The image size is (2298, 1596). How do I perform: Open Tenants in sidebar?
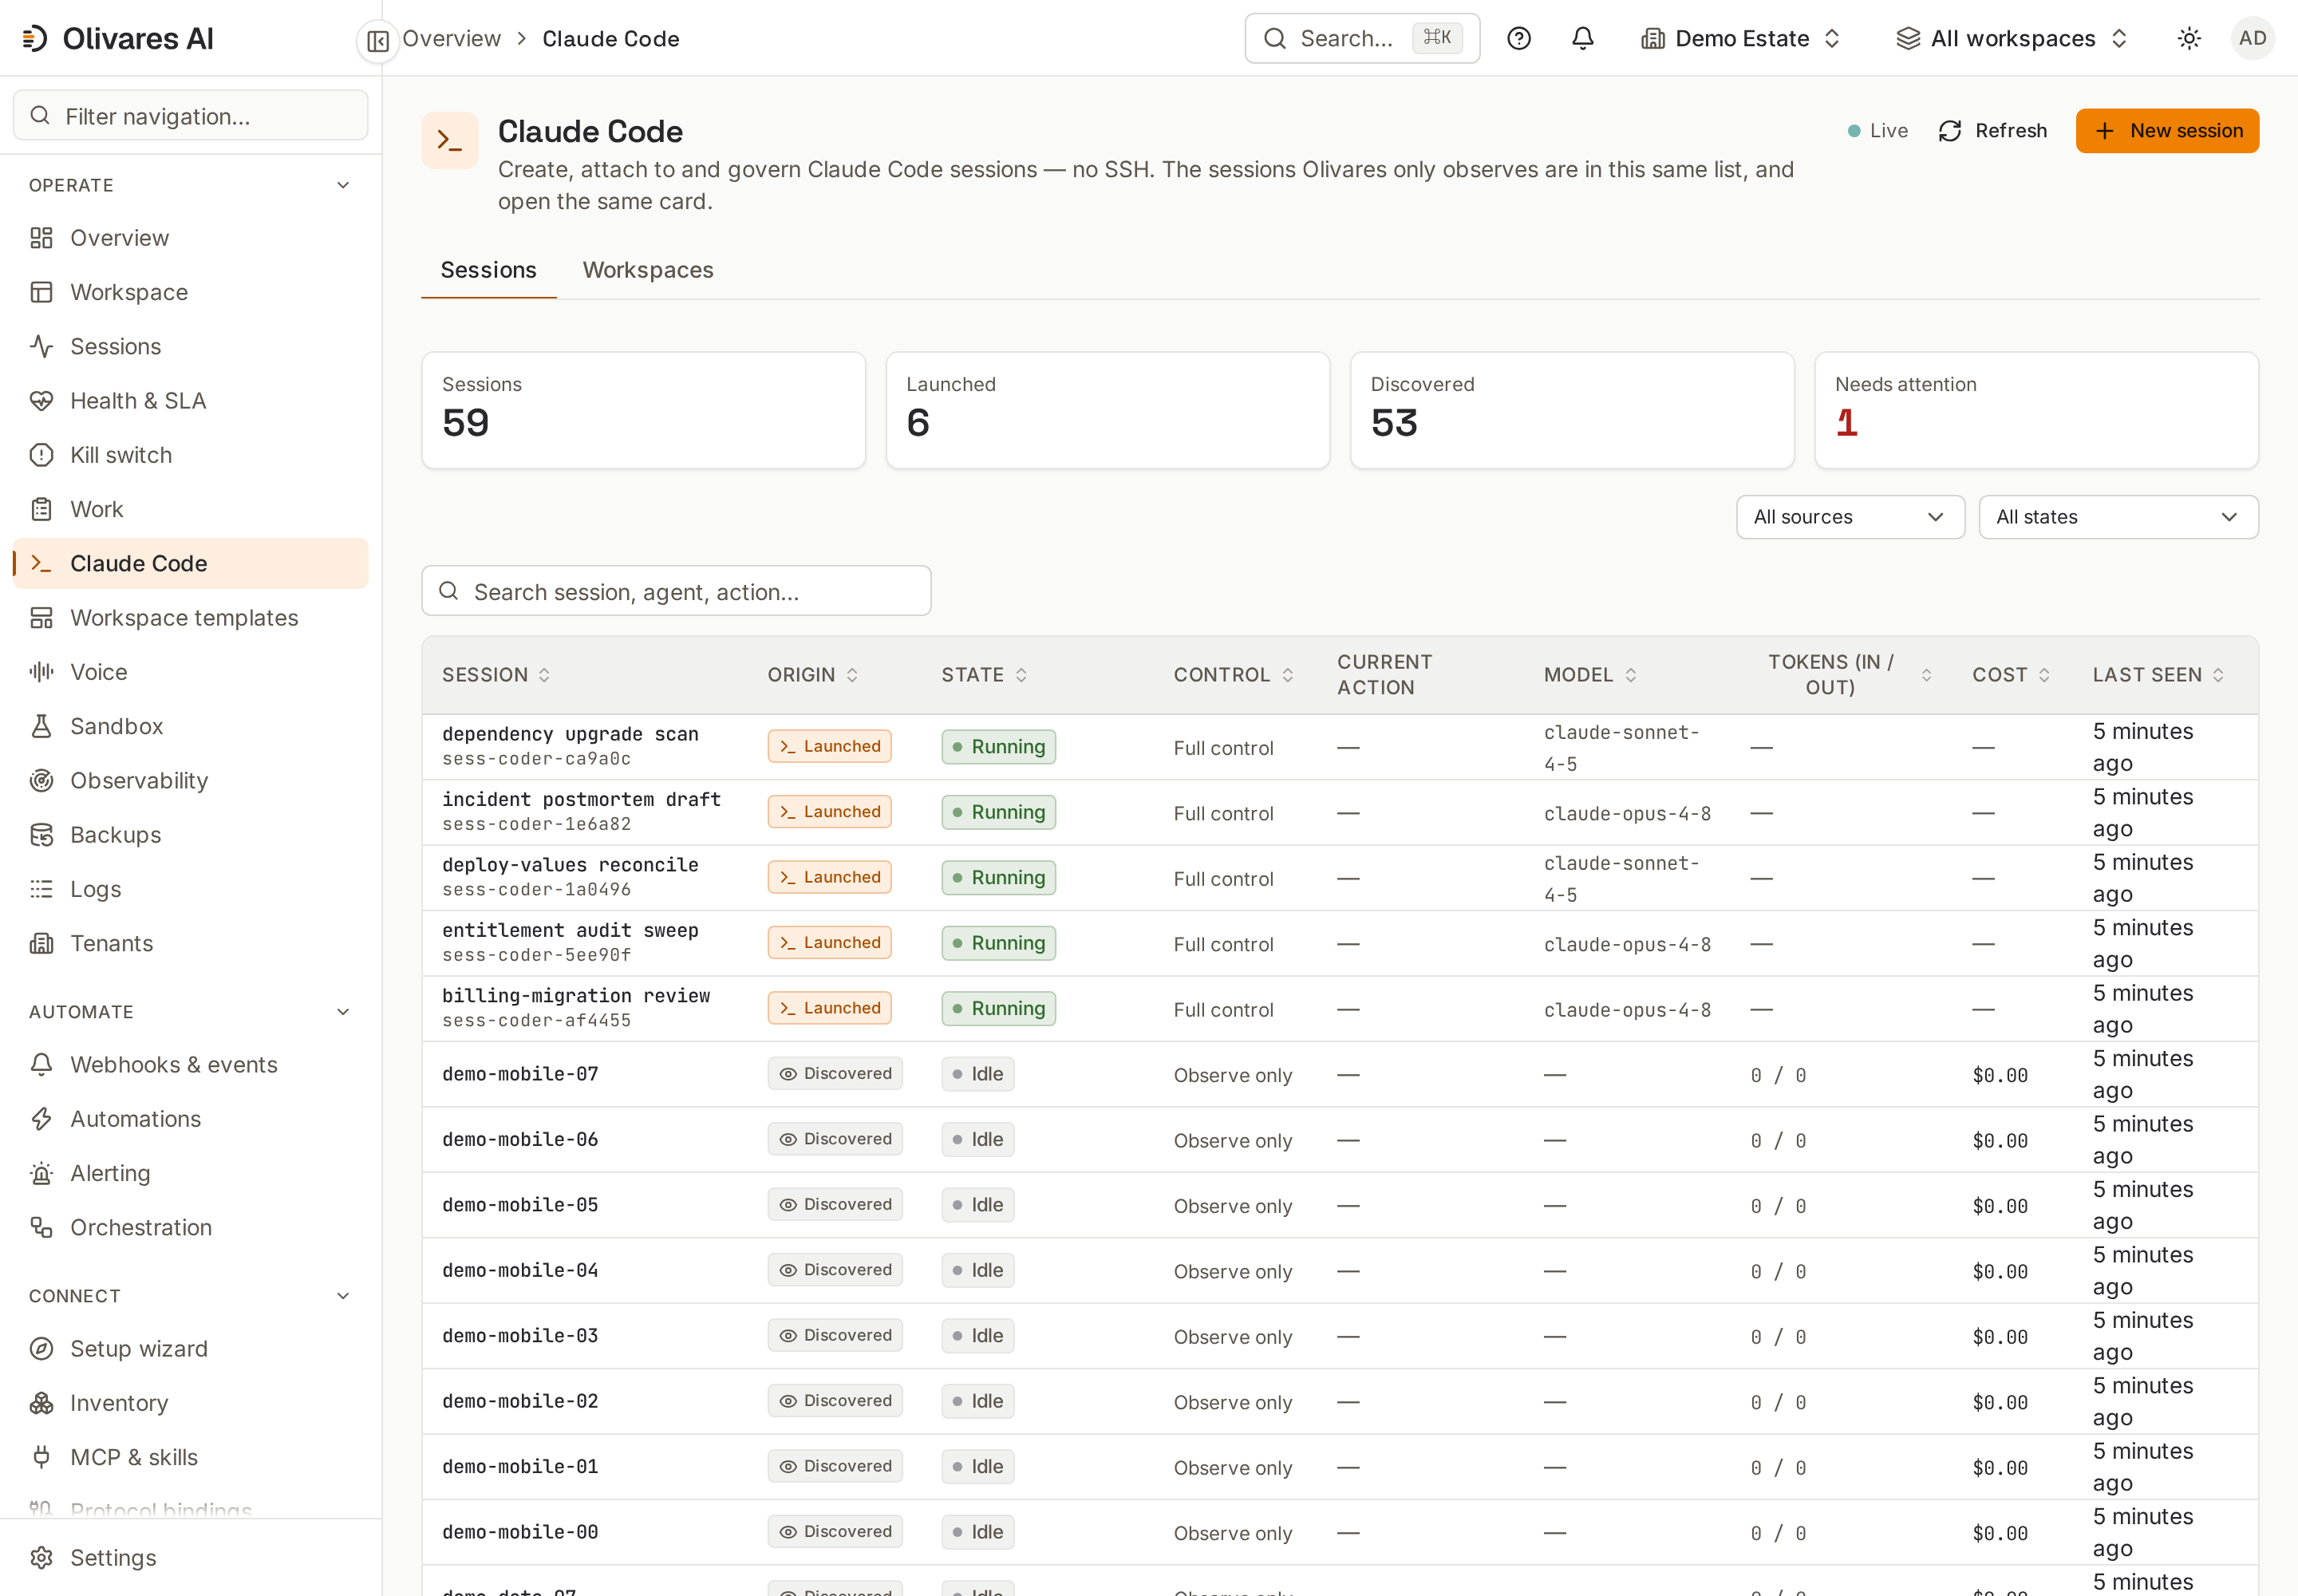190,943
